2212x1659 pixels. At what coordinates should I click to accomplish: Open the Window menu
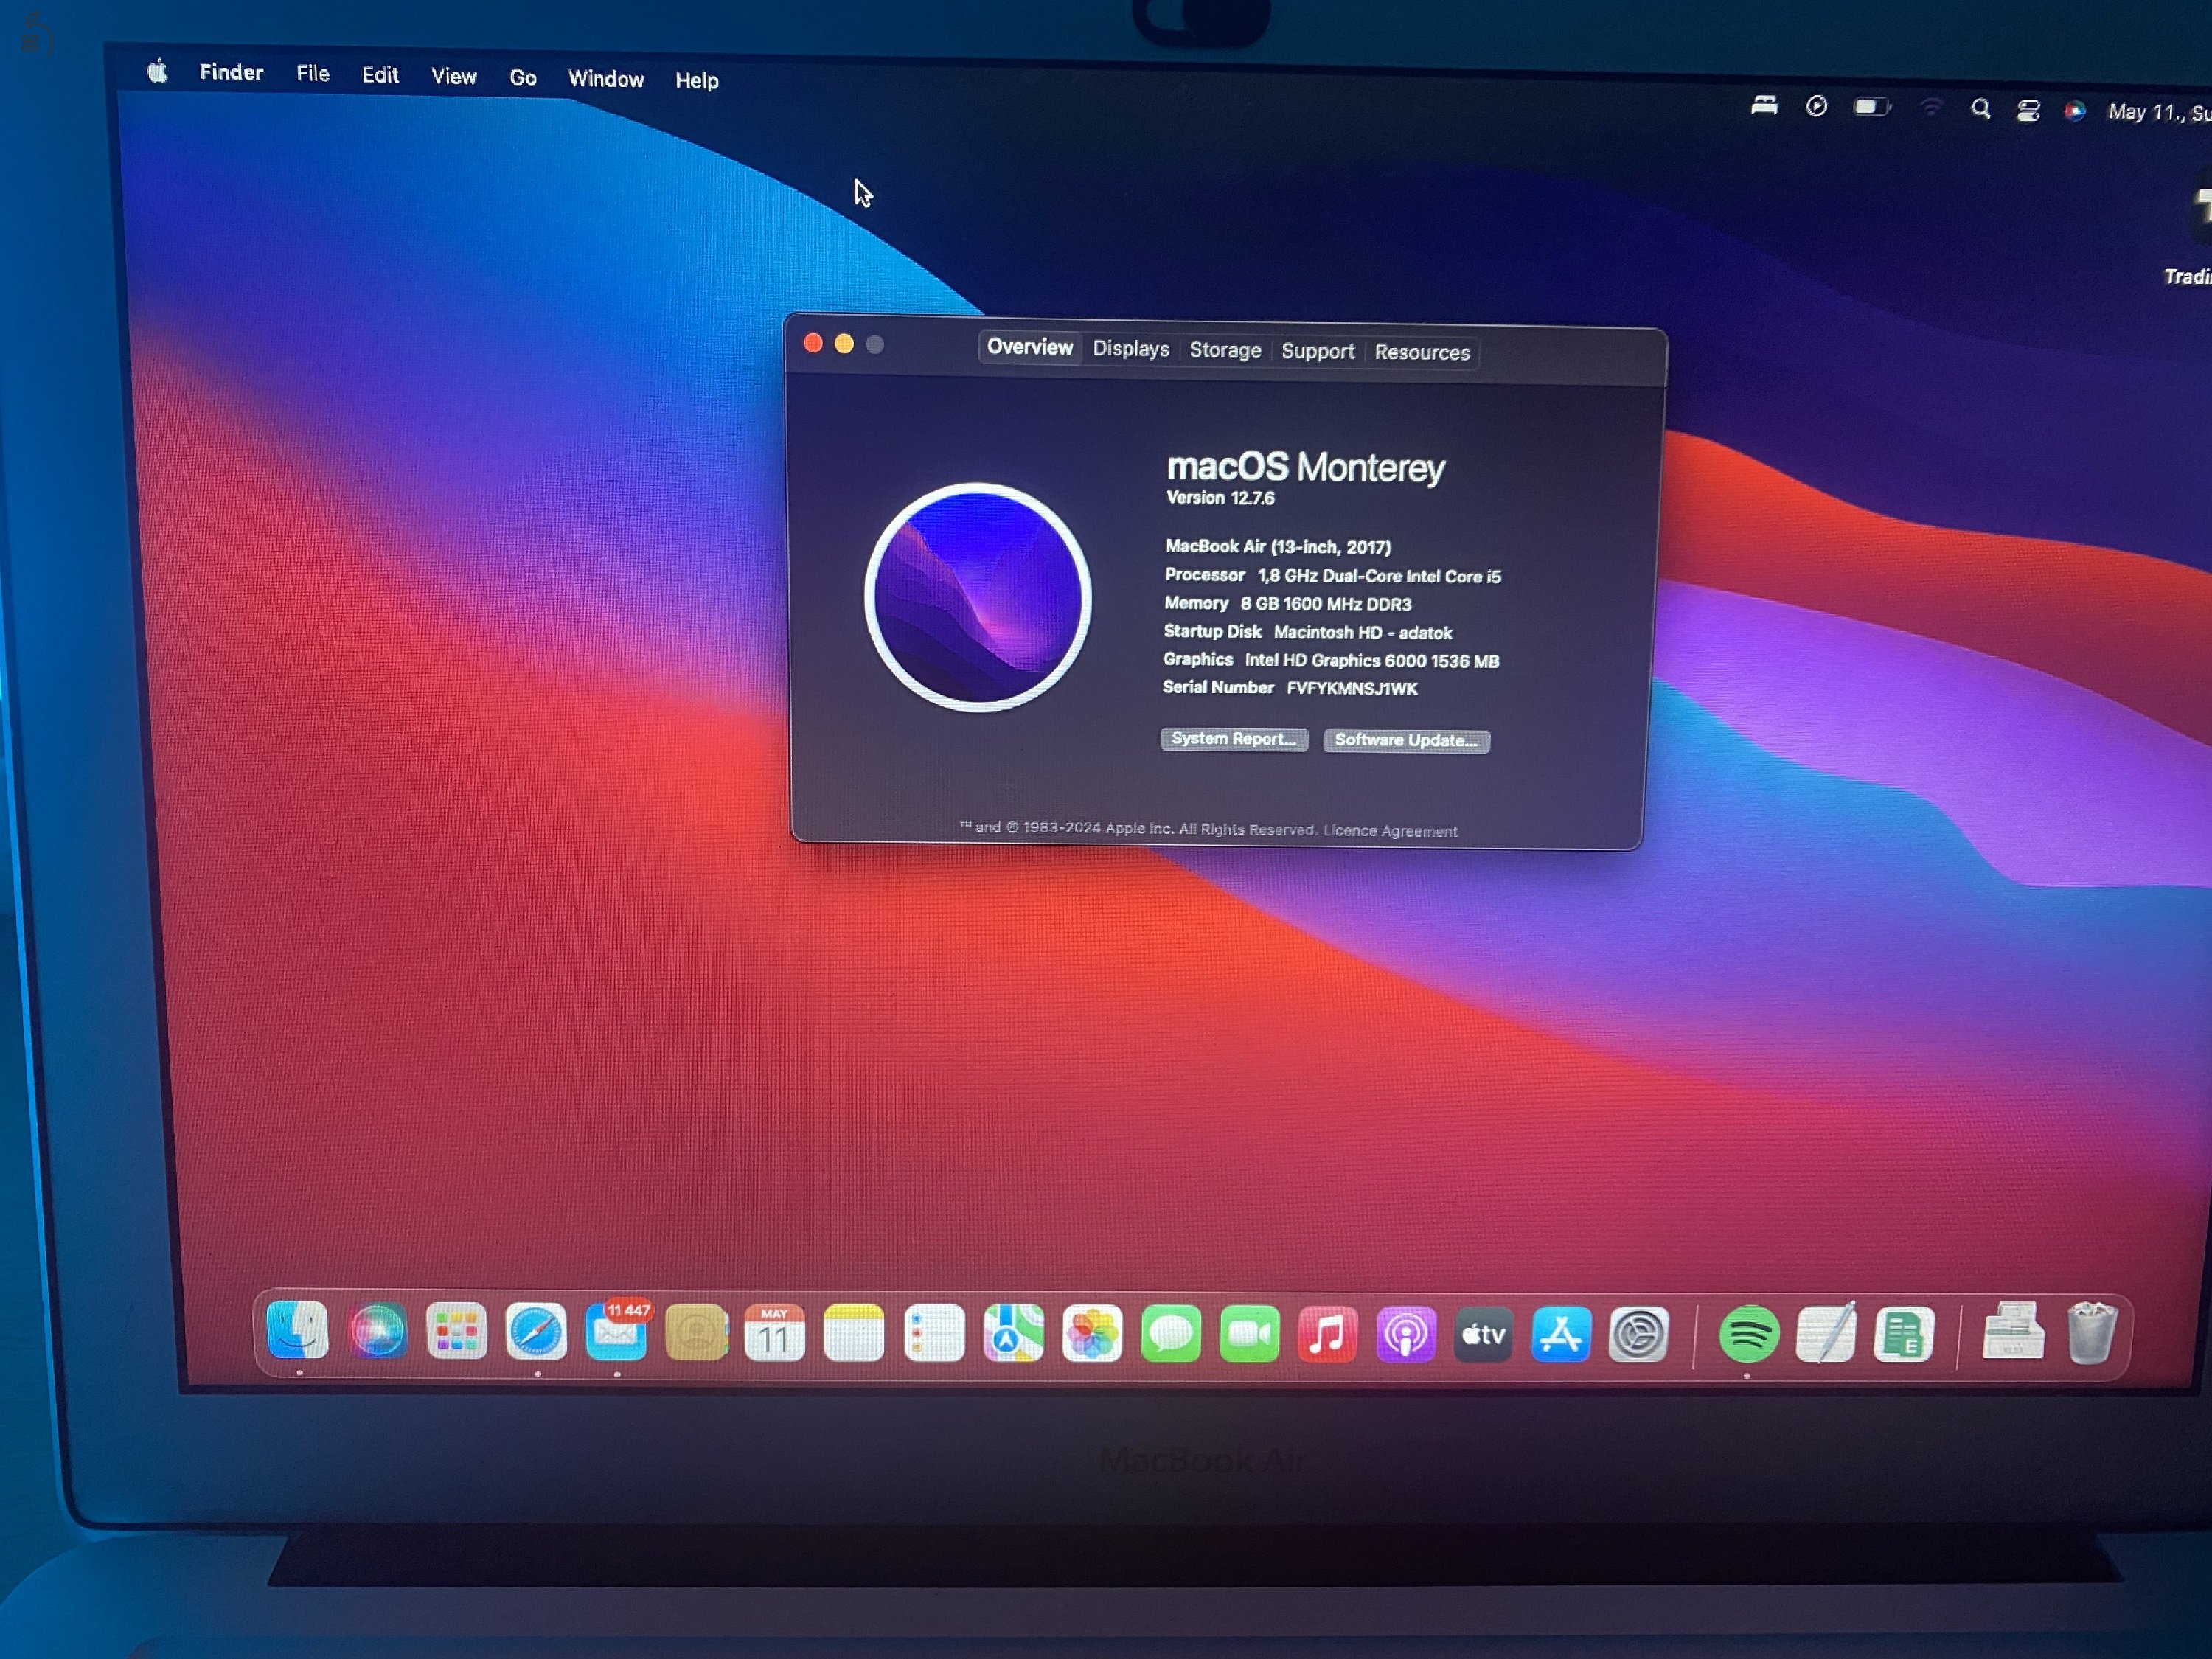[x=606, y=79]
